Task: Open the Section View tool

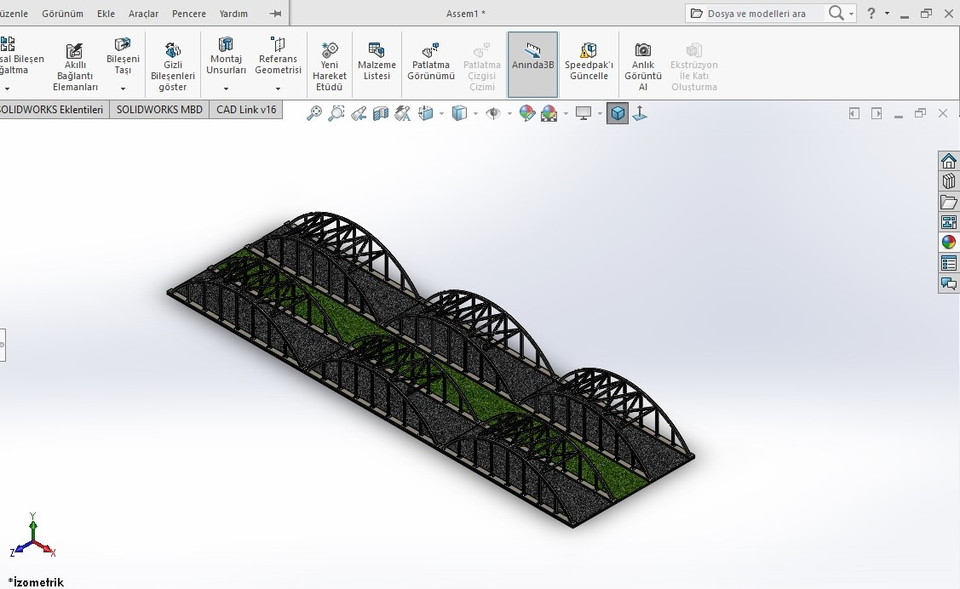Action: [x=379, y=112]
